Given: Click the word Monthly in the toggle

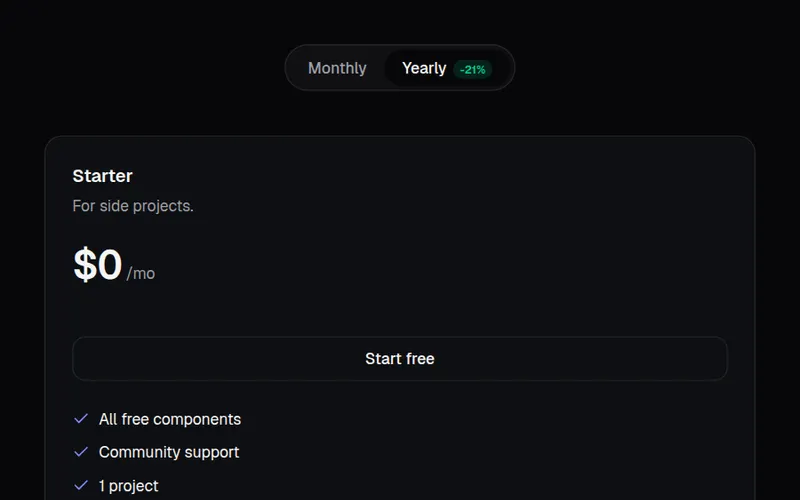Looking at the screenshot, I should 337,68.
